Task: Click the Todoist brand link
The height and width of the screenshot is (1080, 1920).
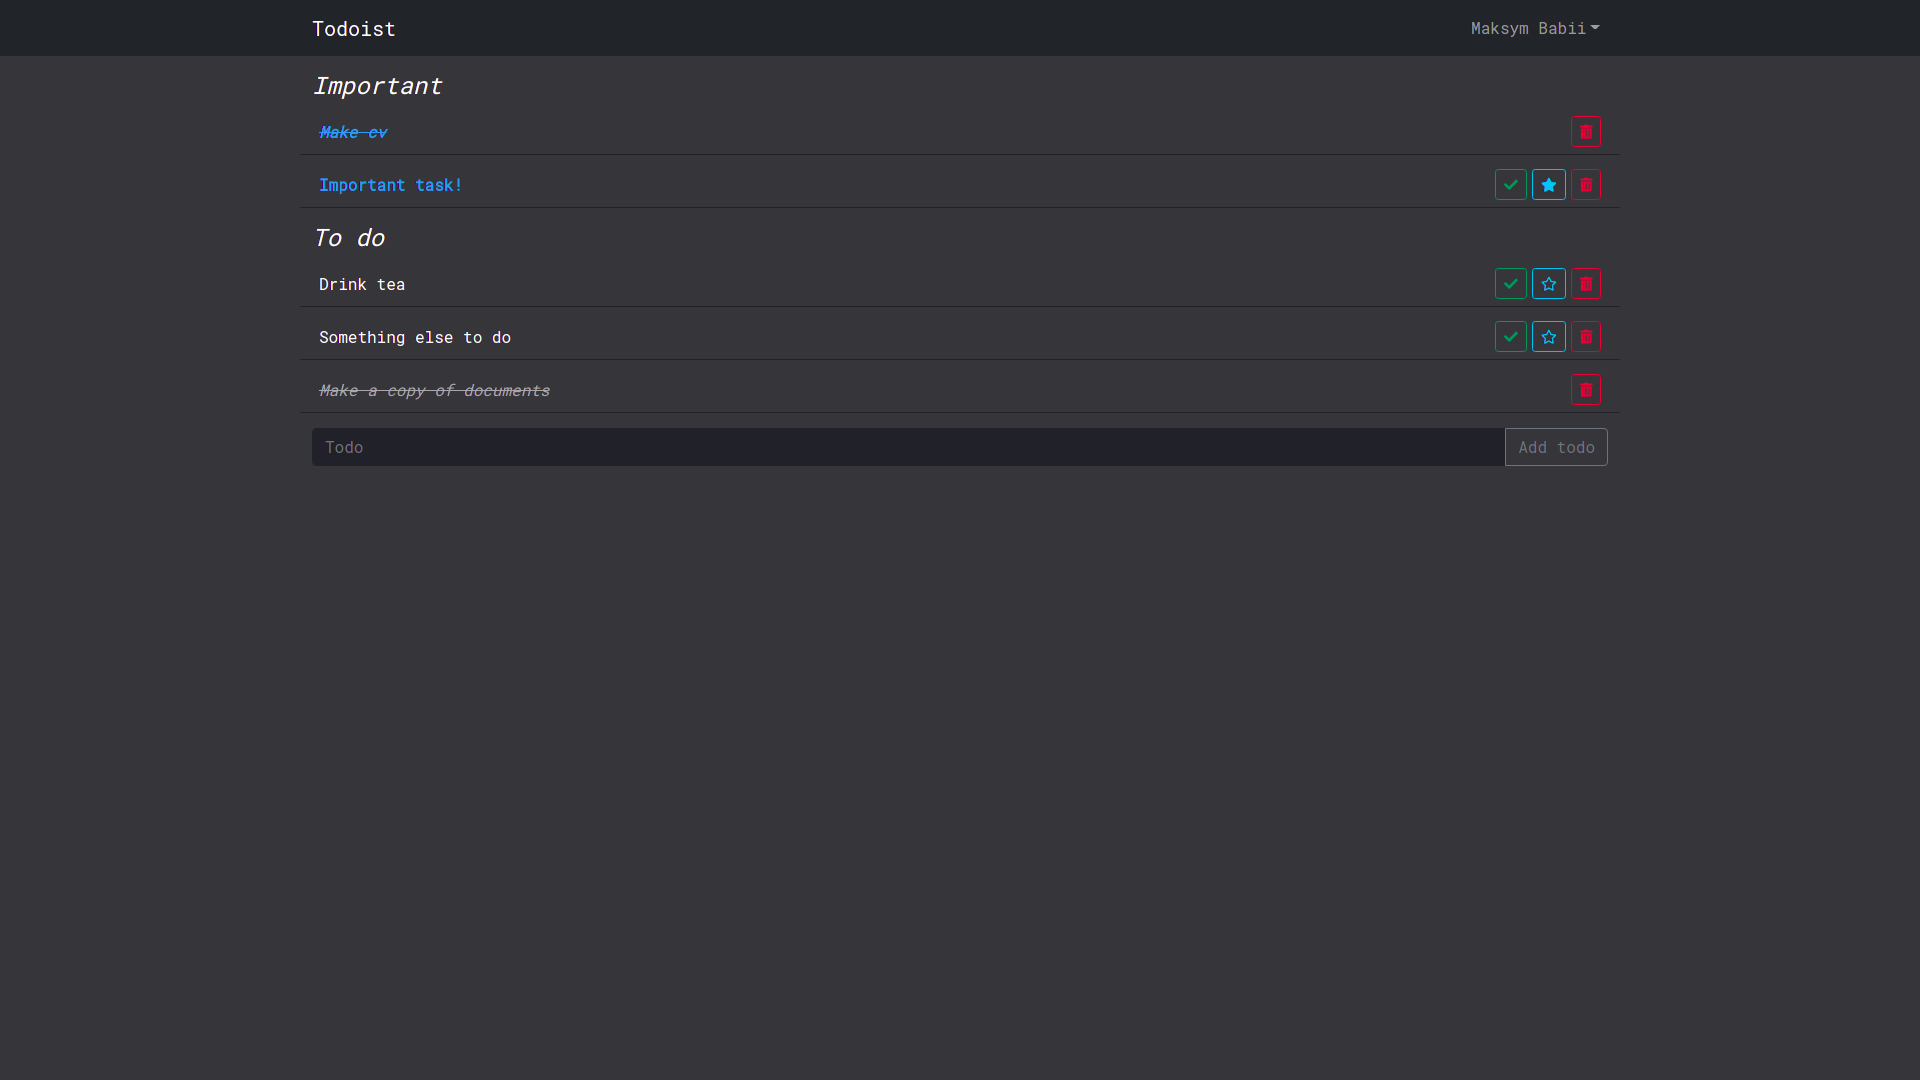Action: click(x=353, y=29)
